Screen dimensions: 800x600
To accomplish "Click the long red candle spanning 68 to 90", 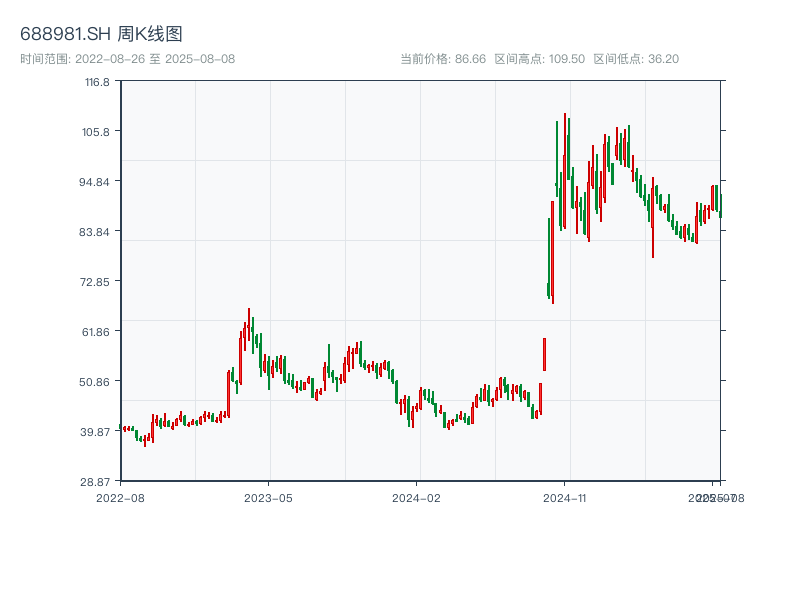I will [552, 252].
